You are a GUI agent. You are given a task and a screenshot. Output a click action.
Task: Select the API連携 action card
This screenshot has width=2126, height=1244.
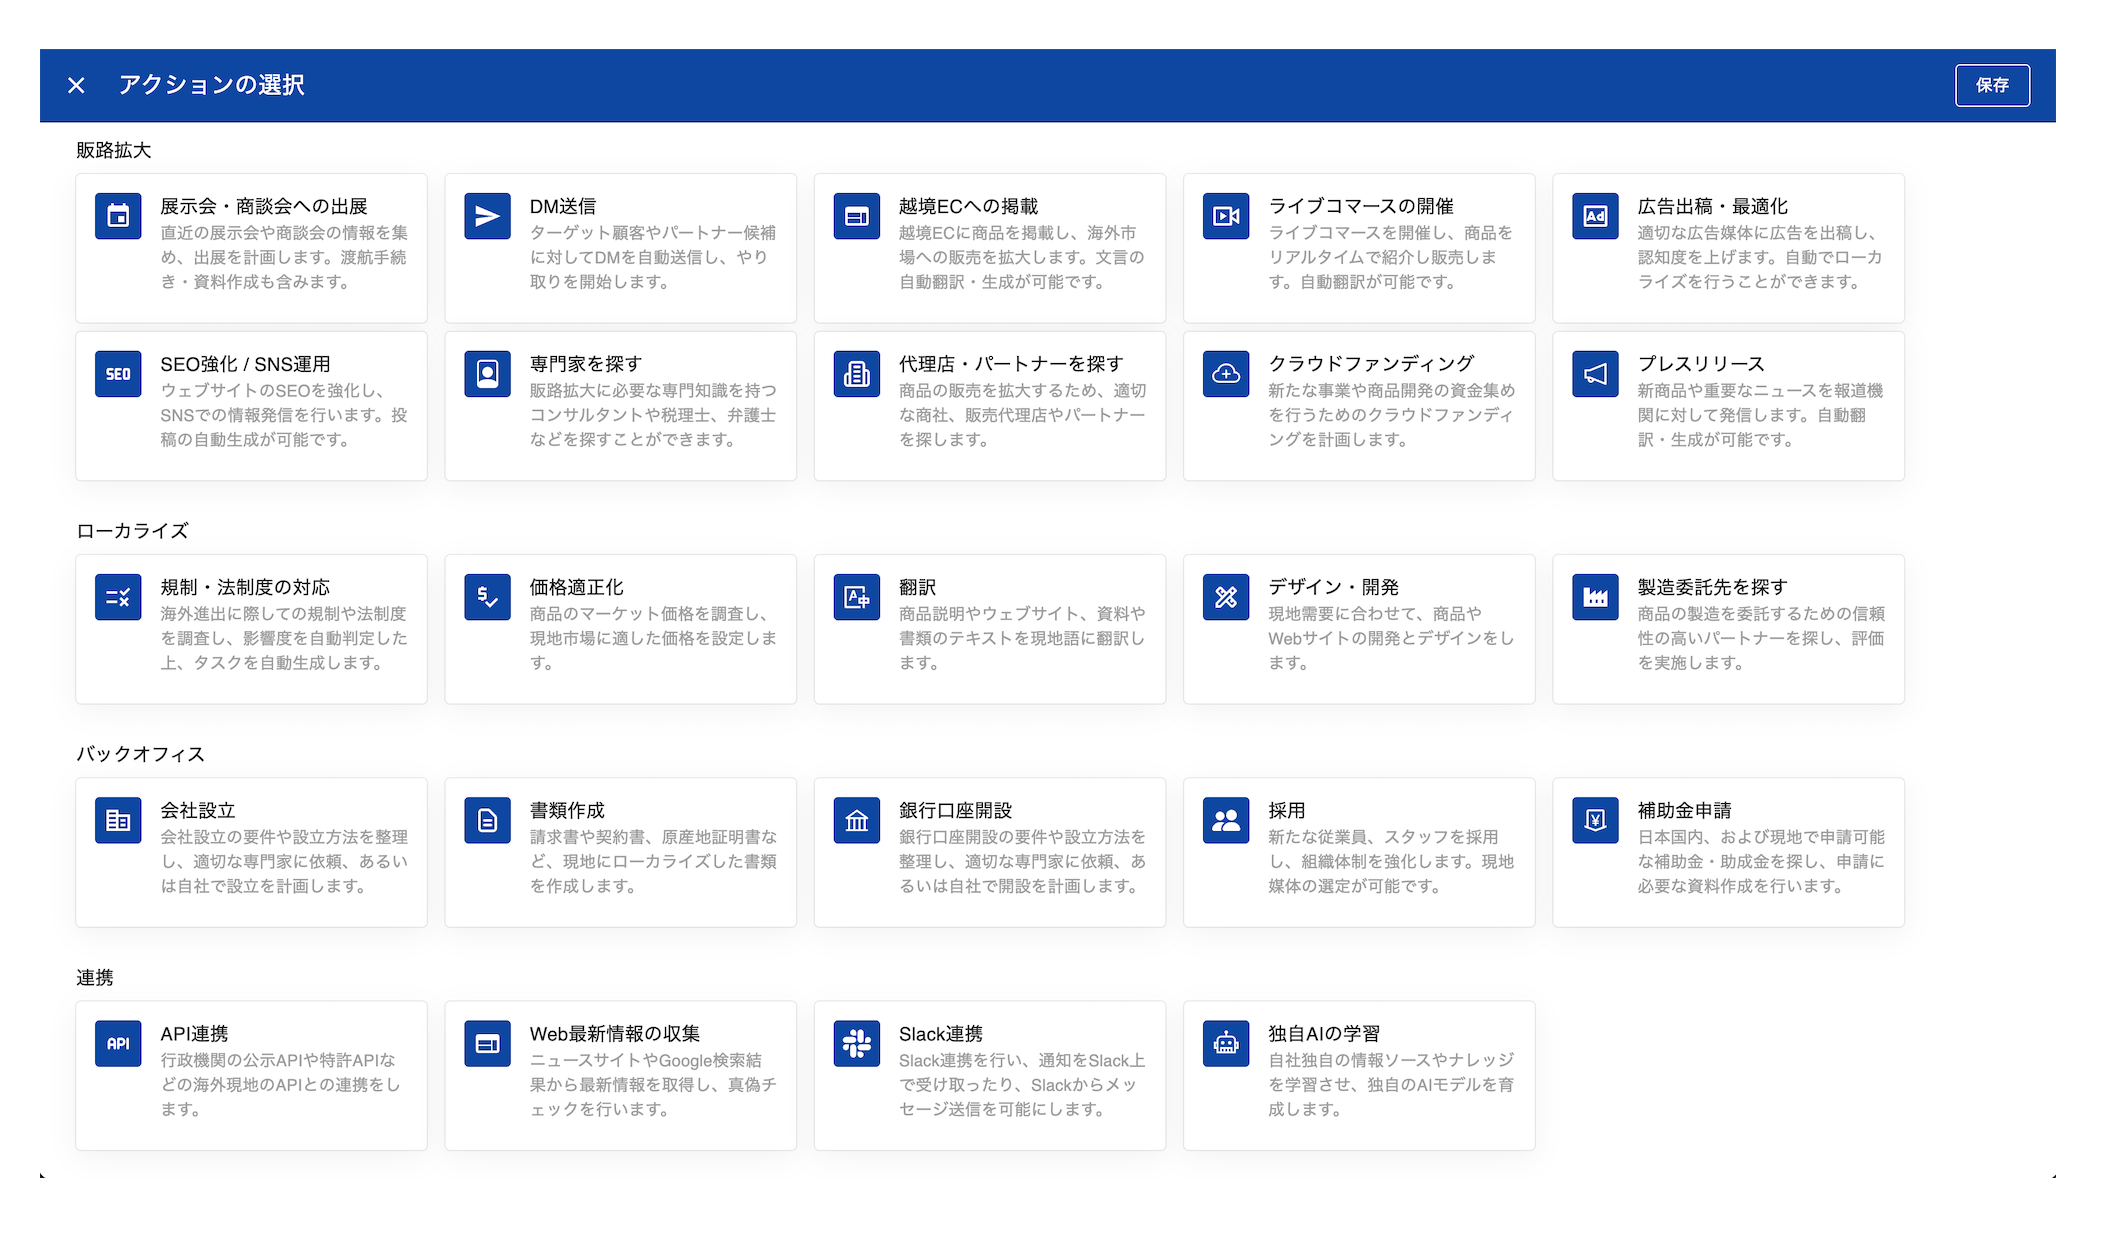coord(251,1075)
